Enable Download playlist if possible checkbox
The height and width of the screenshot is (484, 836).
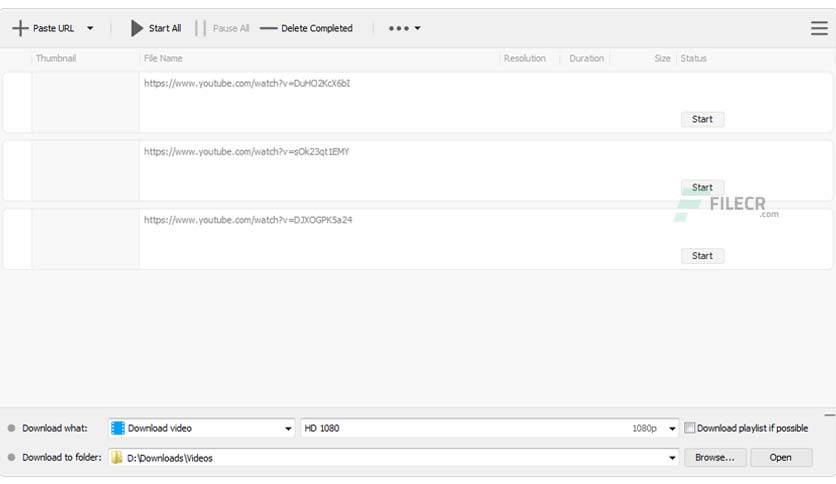tap(689, 427)
